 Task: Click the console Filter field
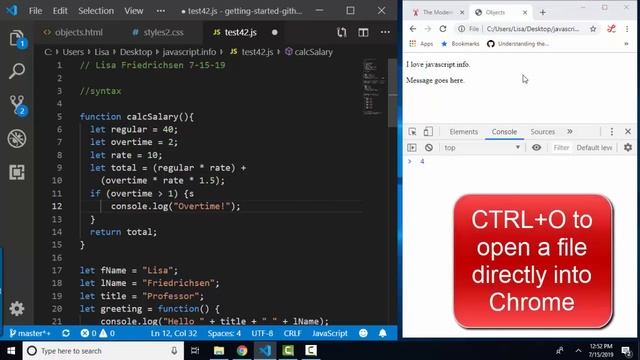click(x=561, y=148)
